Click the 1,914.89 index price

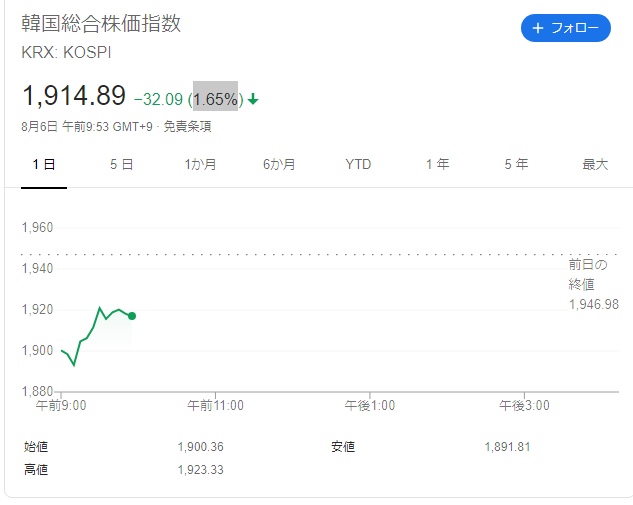click(74, 96)
